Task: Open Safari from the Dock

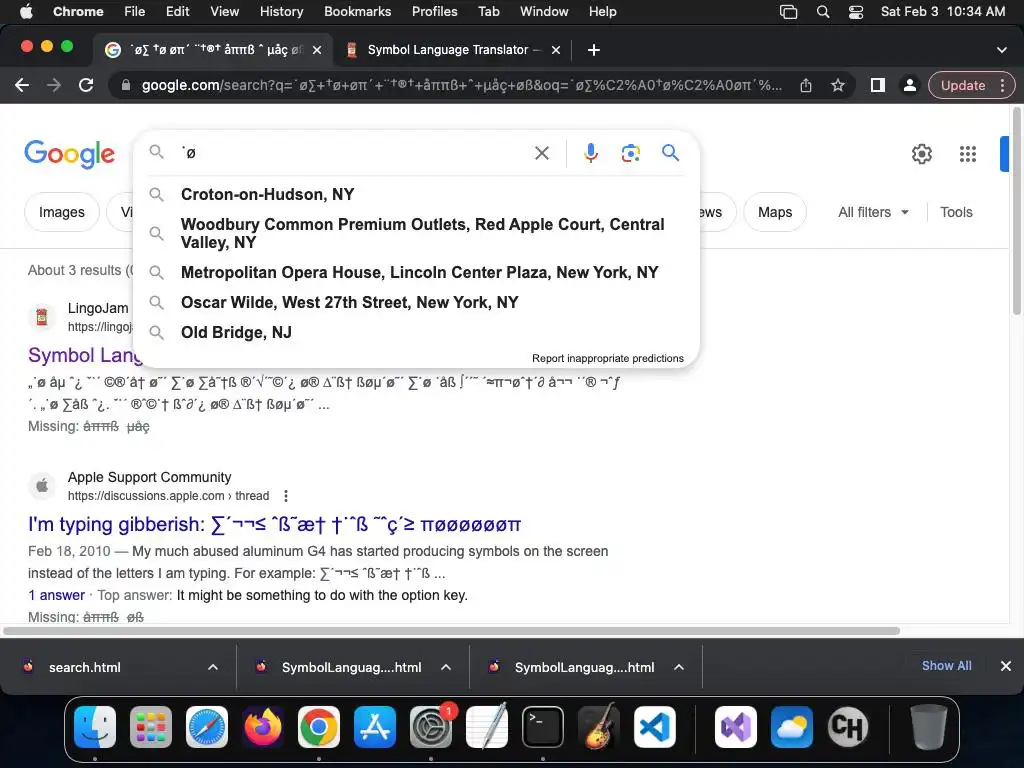Action: coord(207,727)
